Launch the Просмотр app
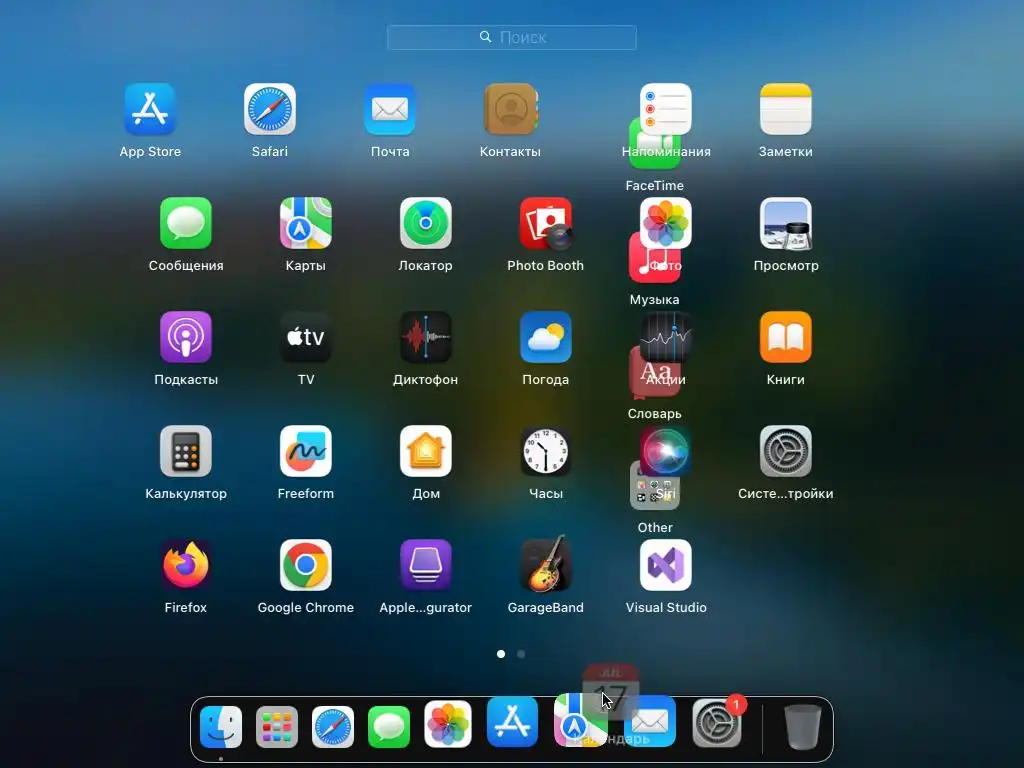 pyautogui.click(x=786, y=223)
